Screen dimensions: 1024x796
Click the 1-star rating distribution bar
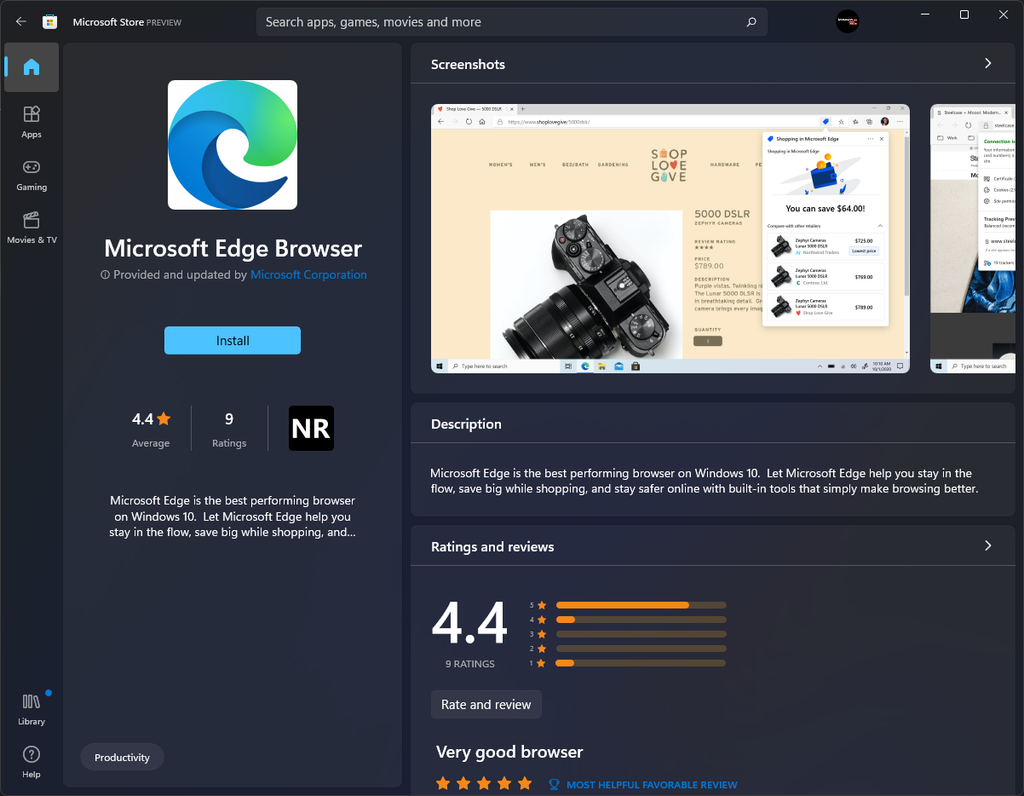click(x=641, y=663)
